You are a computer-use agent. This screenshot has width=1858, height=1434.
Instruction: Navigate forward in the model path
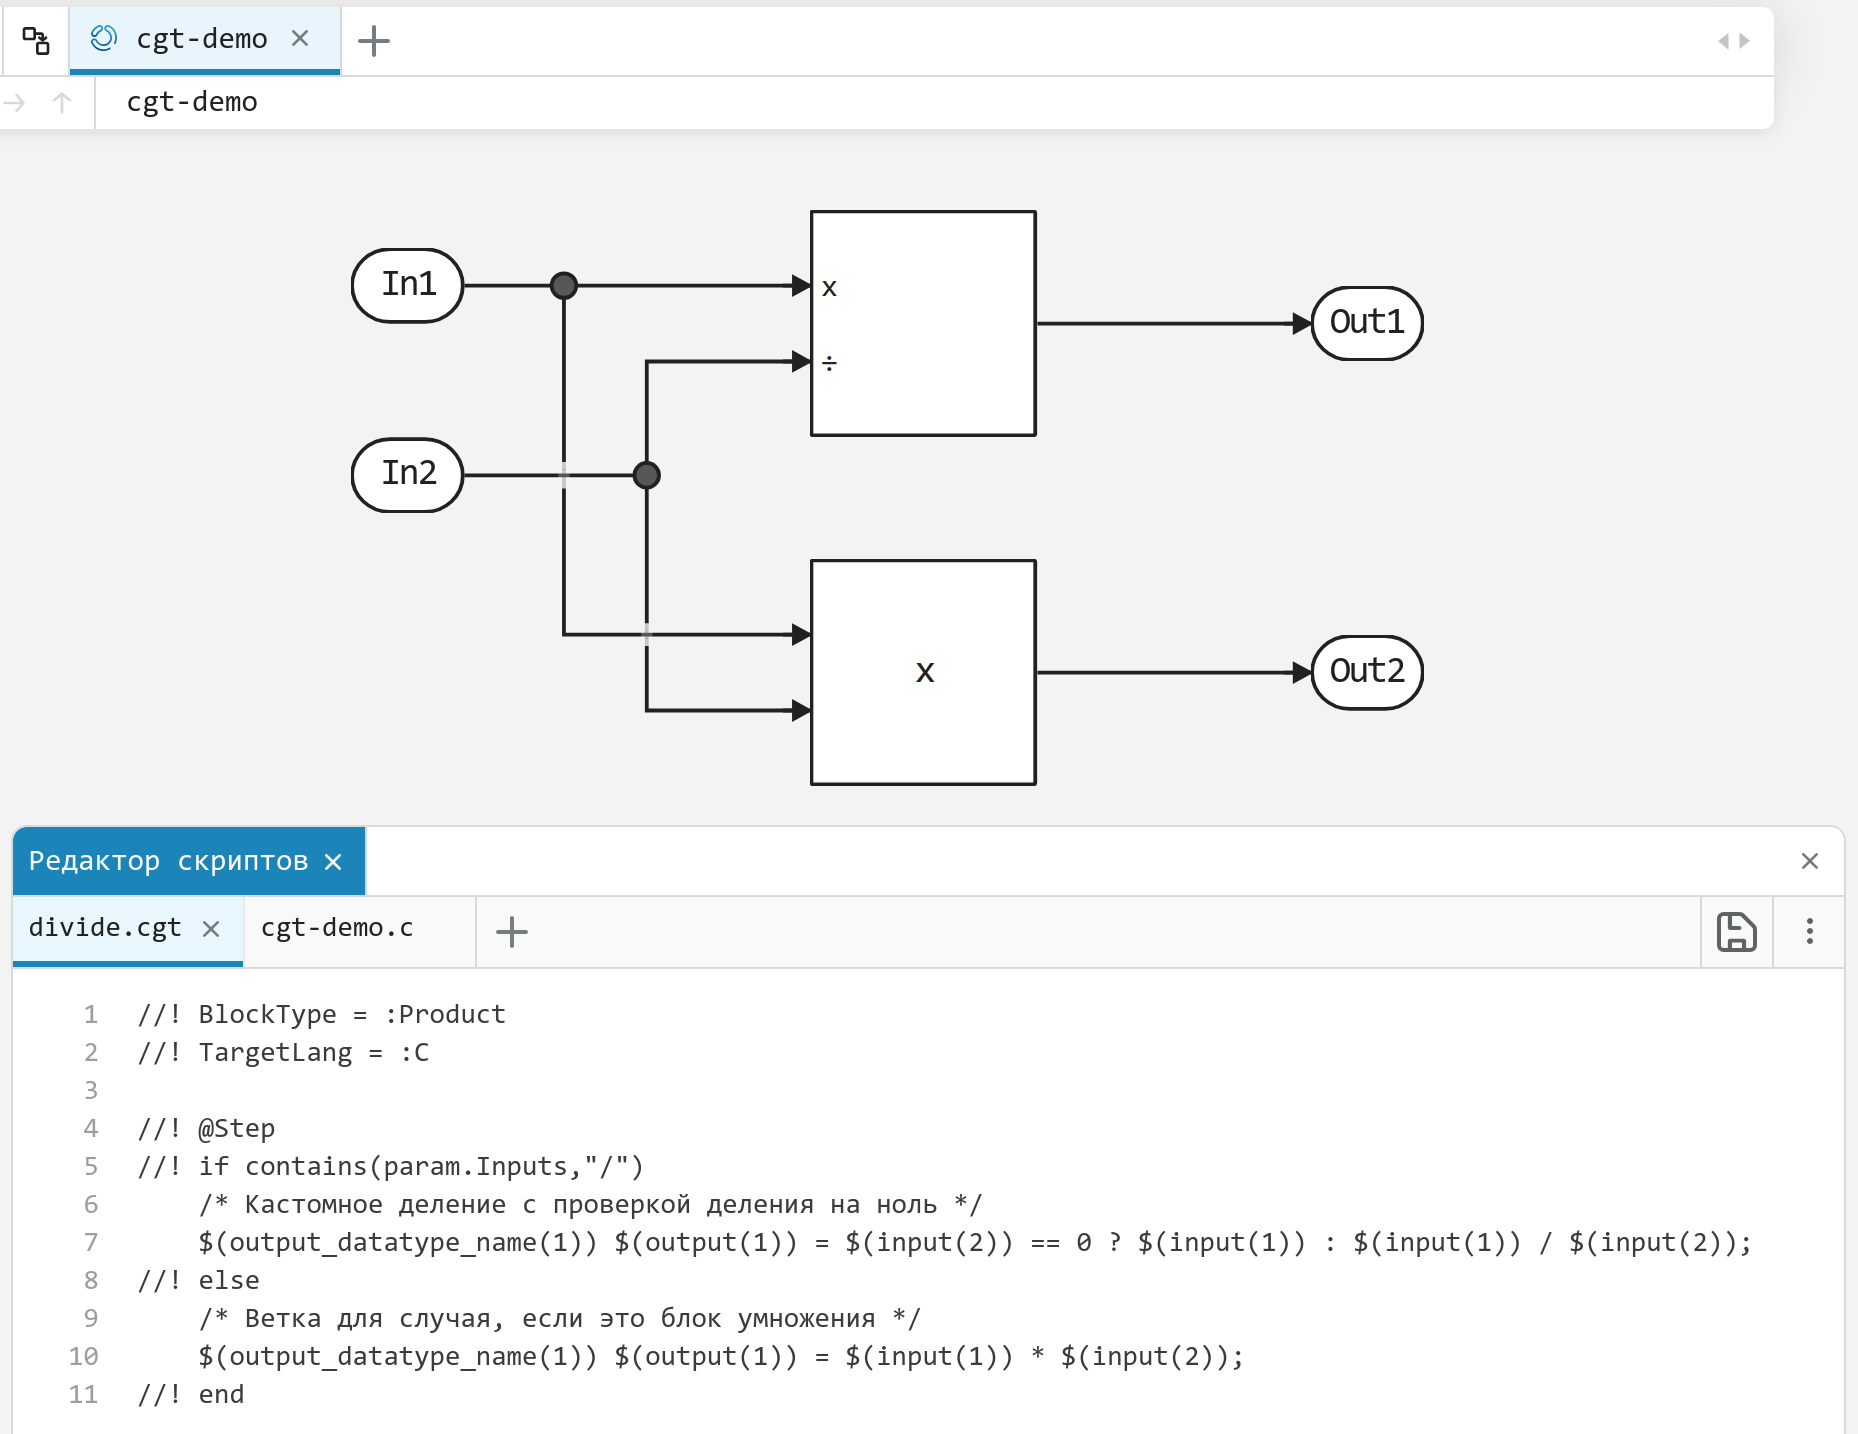15,102
